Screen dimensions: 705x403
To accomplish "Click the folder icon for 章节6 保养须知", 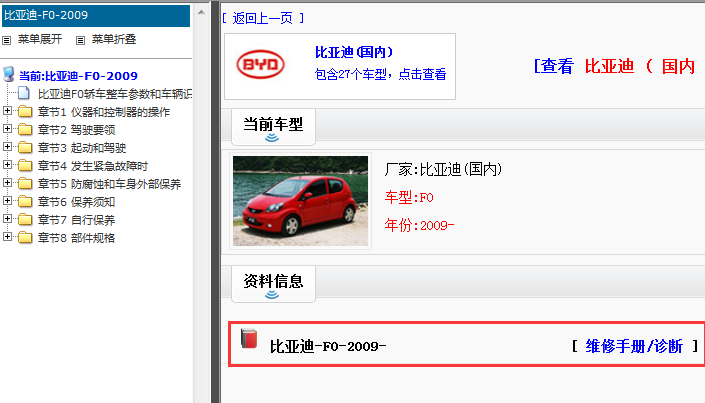I will point(25,202).
